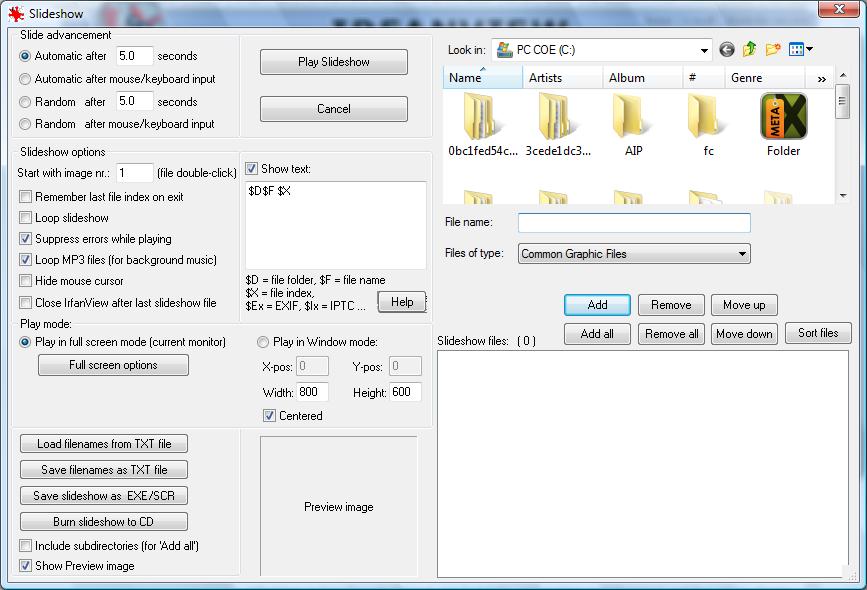The height and width of the screenshot is (590, 867).
Task: Create new folder icon
Action: point(773,50)
